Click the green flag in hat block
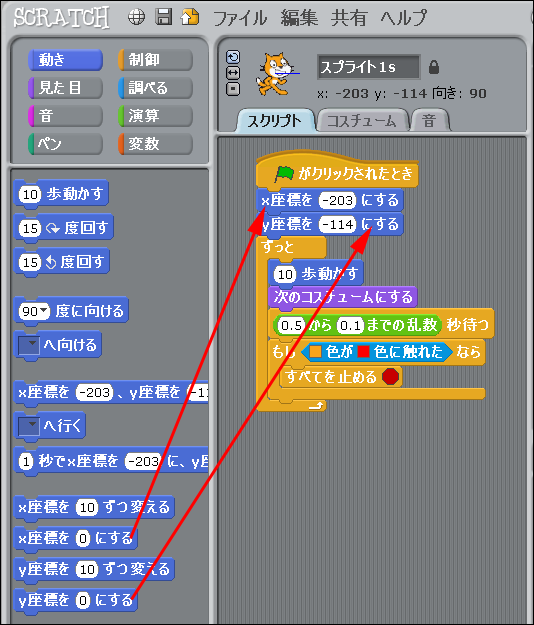Viewport: 534px width, 625px height. click(x=284, y=174)
